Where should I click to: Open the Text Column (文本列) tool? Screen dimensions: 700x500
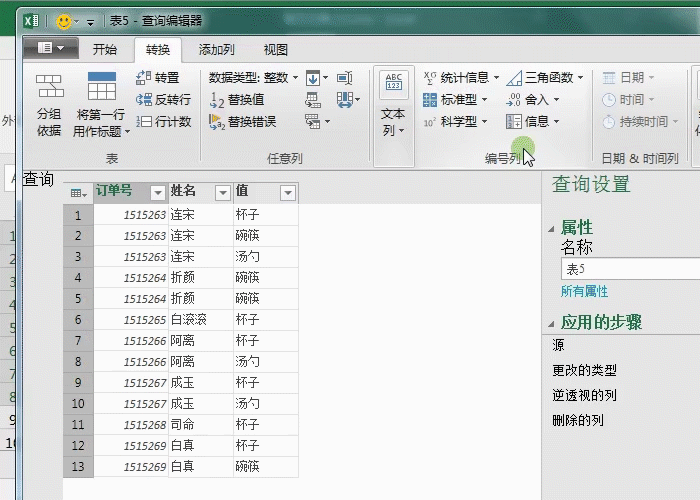click(x=393, y=105)
